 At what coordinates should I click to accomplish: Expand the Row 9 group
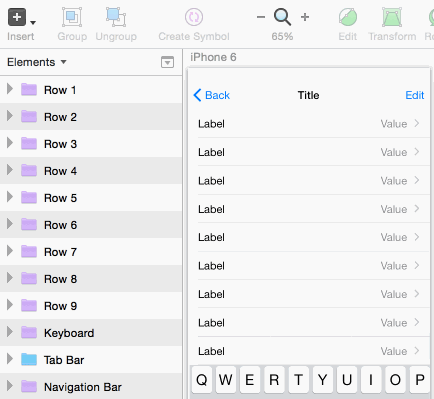pyautogui.click(x=10, y=305)
